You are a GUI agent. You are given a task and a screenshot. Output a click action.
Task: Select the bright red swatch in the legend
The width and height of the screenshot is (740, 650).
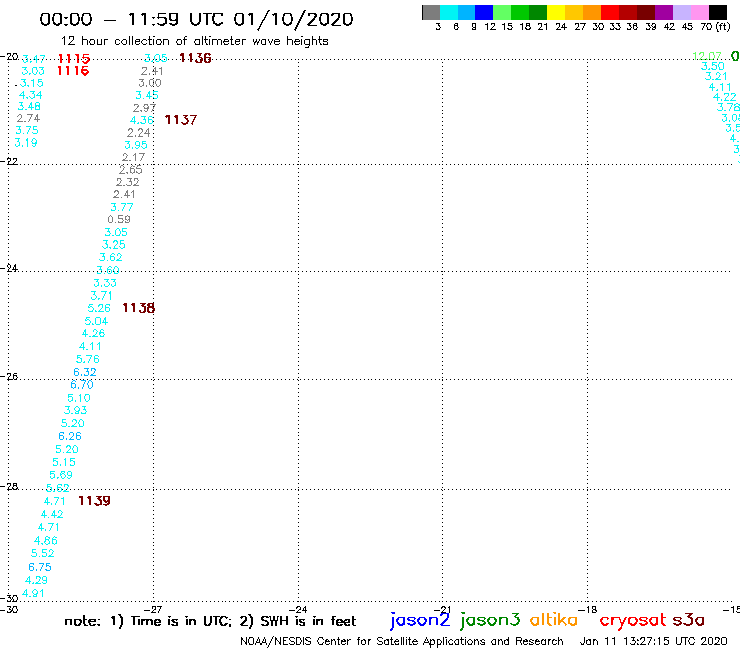click(610, 12)
